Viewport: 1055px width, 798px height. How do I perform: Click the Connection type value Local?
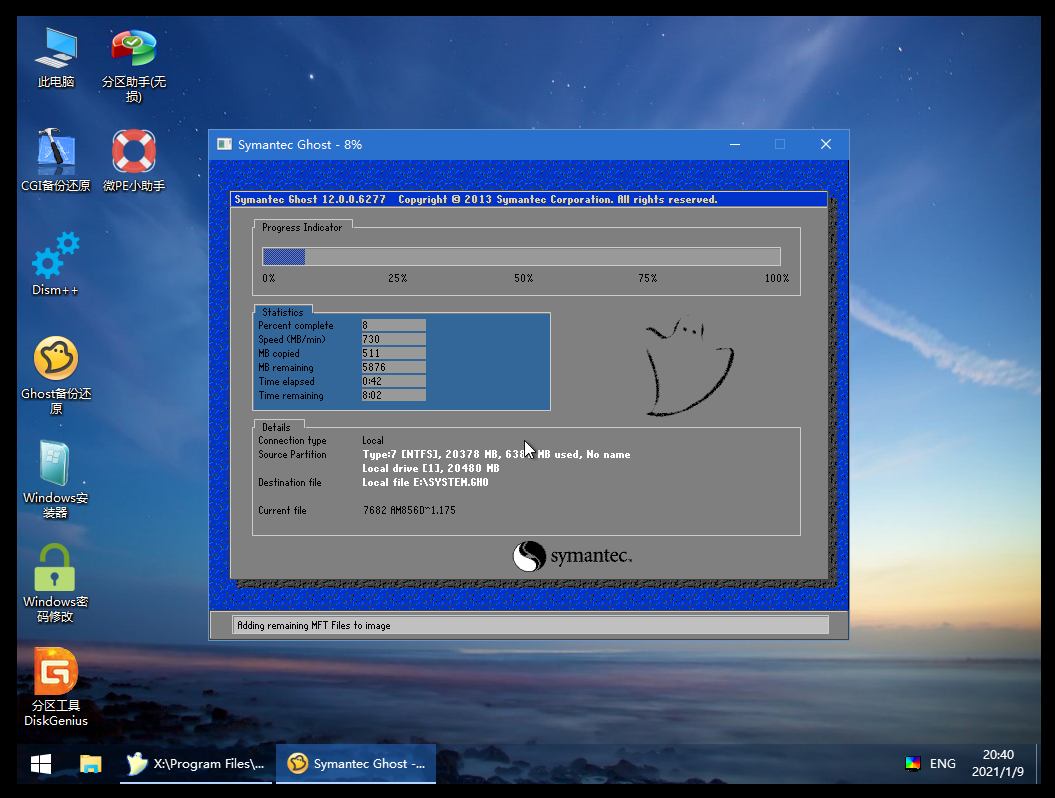pos(373,441)
